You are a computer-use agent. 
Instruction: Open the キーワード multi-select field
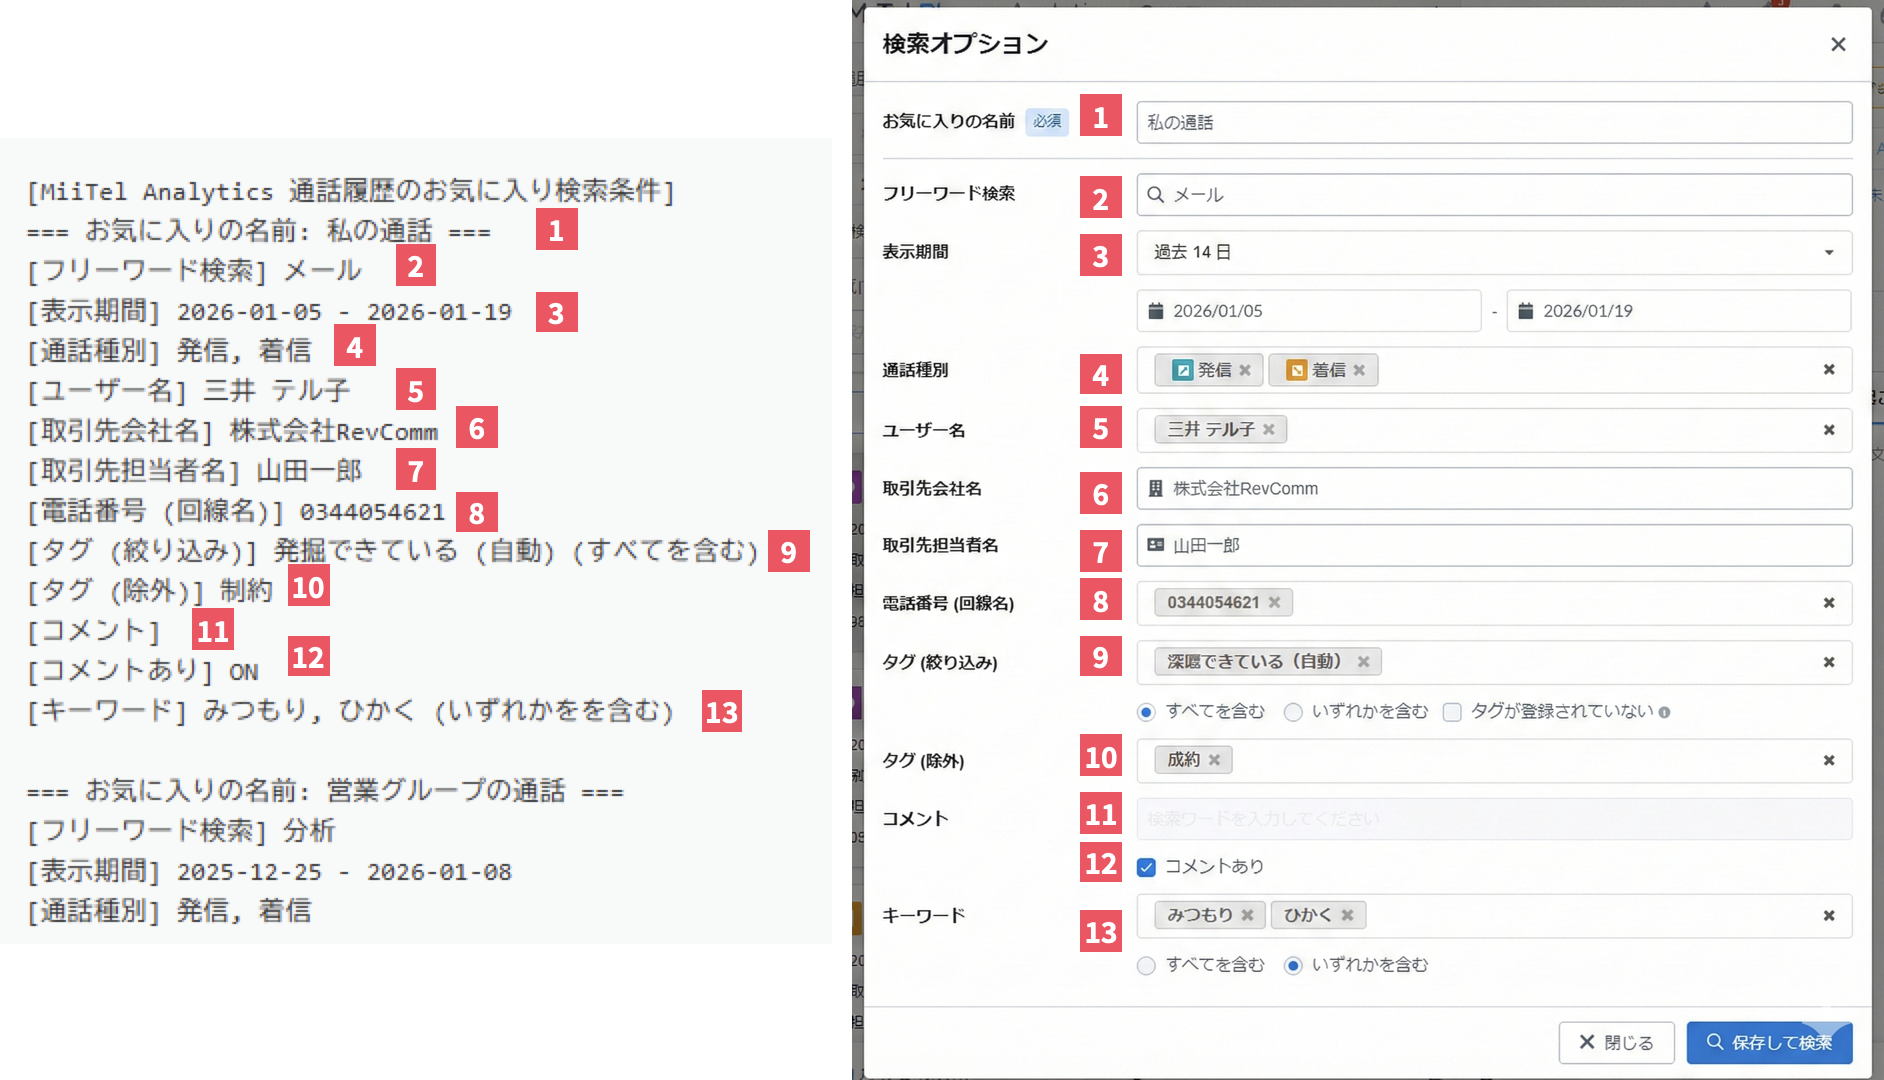point(1494,916)
